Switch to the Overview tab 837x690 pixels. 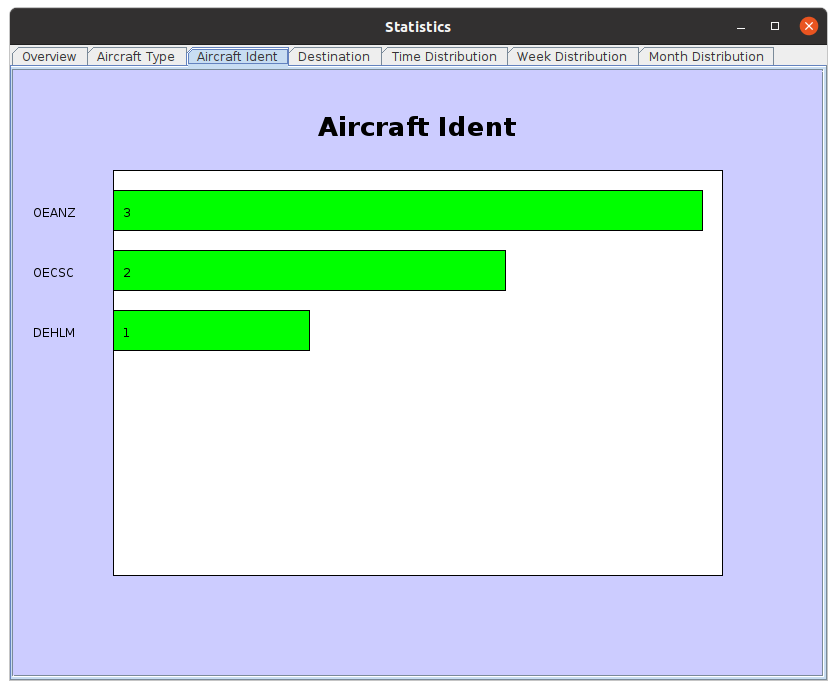(49, 57)
